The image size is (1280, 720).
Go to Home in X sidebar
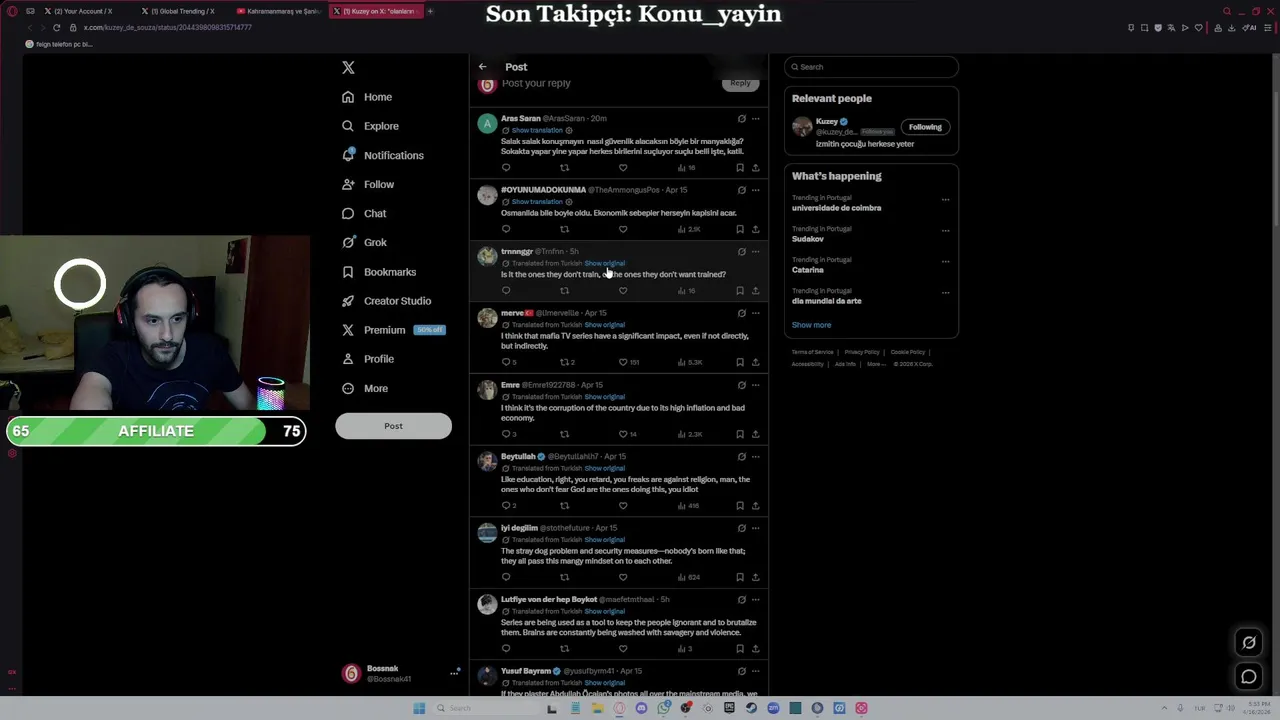click(x=367, y=97)
